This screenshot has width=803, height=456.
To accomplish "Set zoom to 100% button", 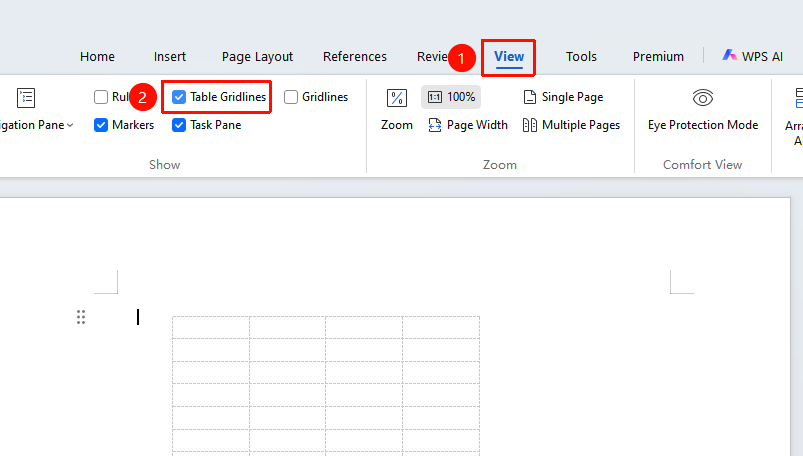I will coord(451,97).
